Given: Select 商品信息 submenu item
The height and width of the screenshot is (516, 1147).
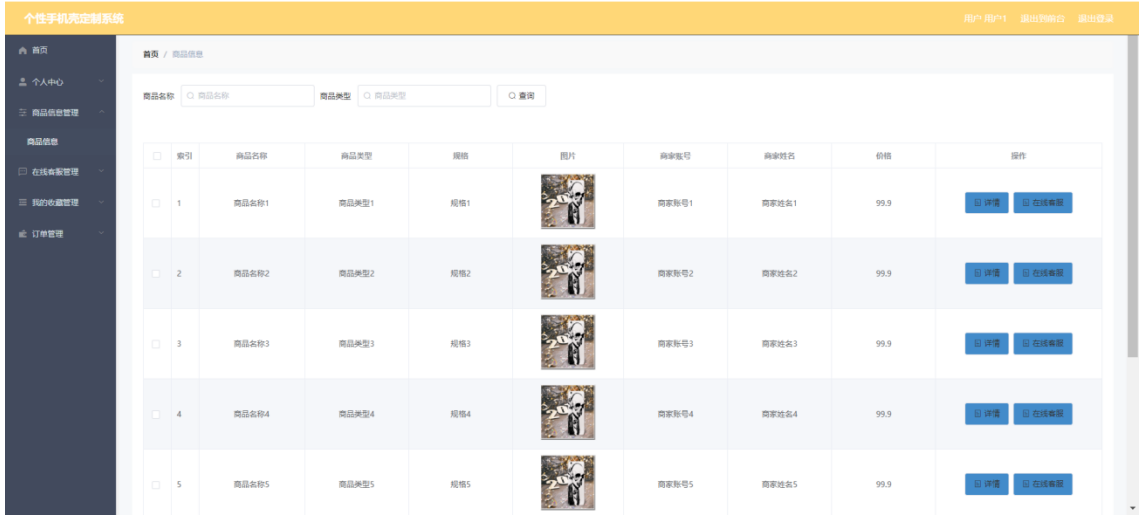Looking at the screenshot, I should (x=61, y=142).
